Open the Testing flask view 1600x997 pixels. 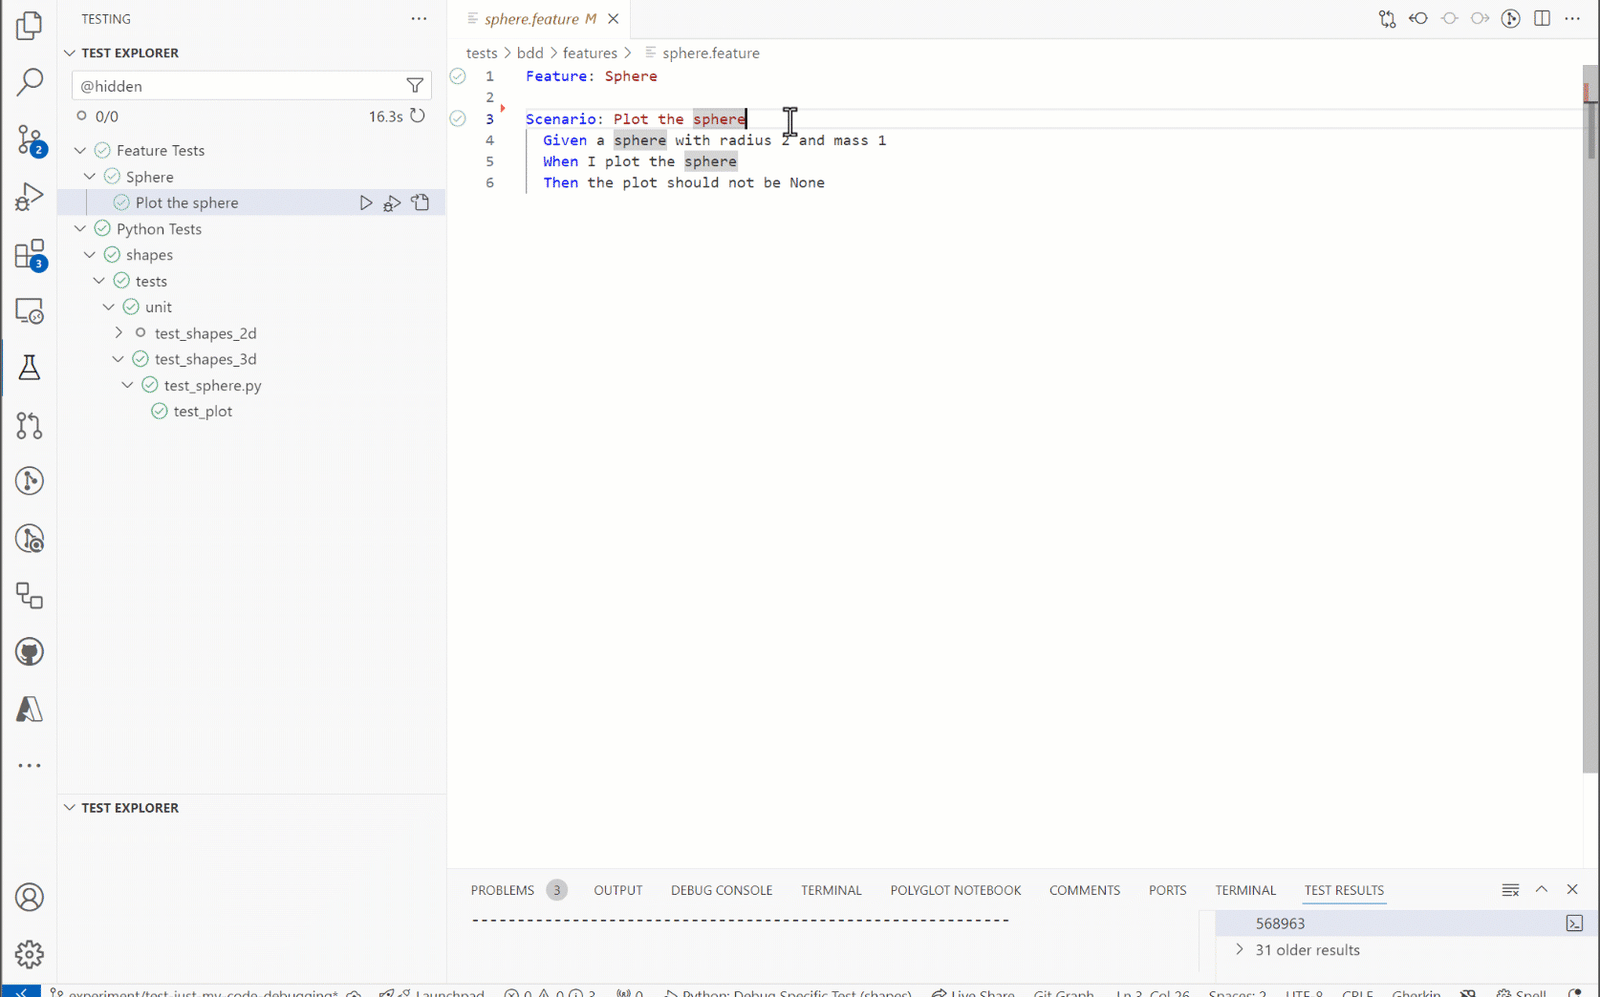click(29, 368)
